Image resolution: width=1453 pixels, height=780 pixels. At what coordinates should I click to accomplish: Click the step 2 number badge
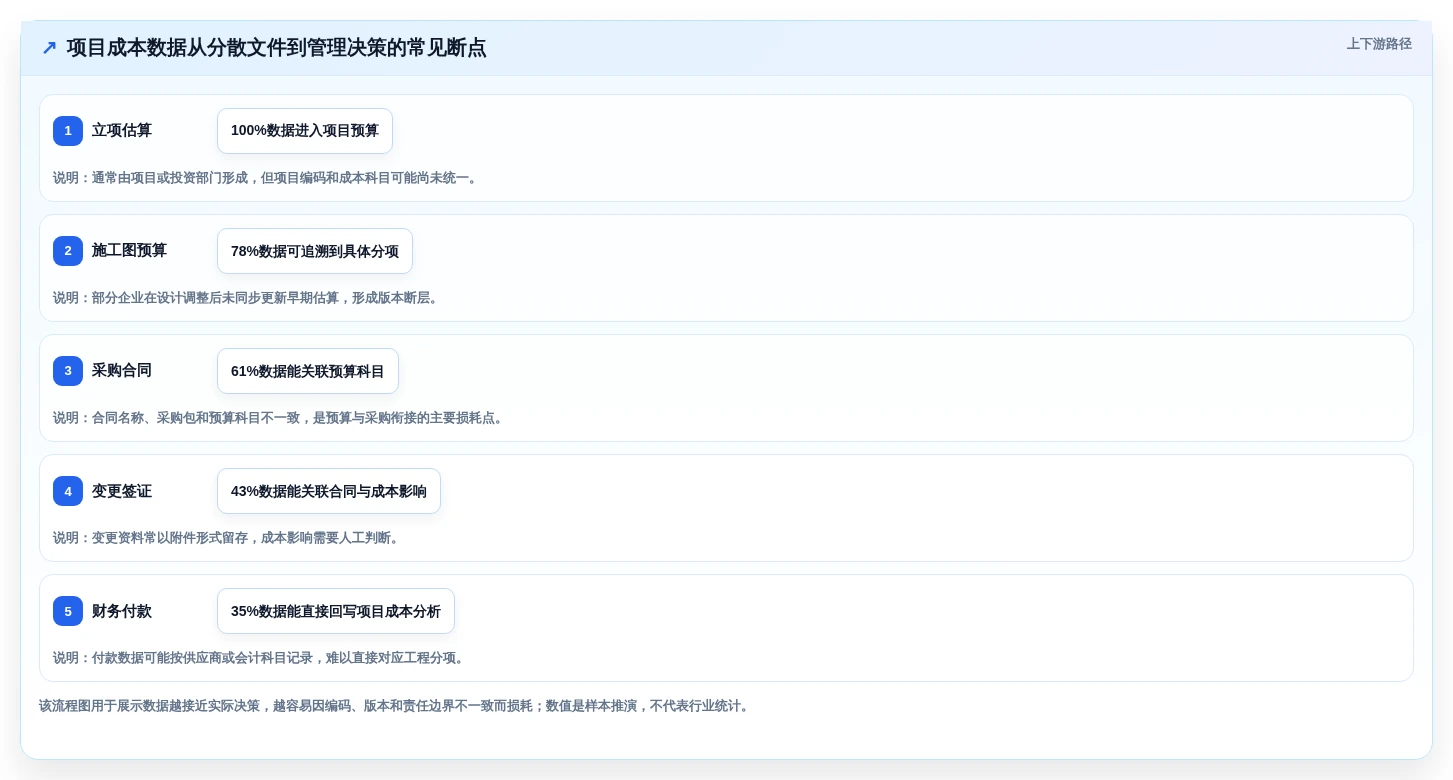coord(68,251)
